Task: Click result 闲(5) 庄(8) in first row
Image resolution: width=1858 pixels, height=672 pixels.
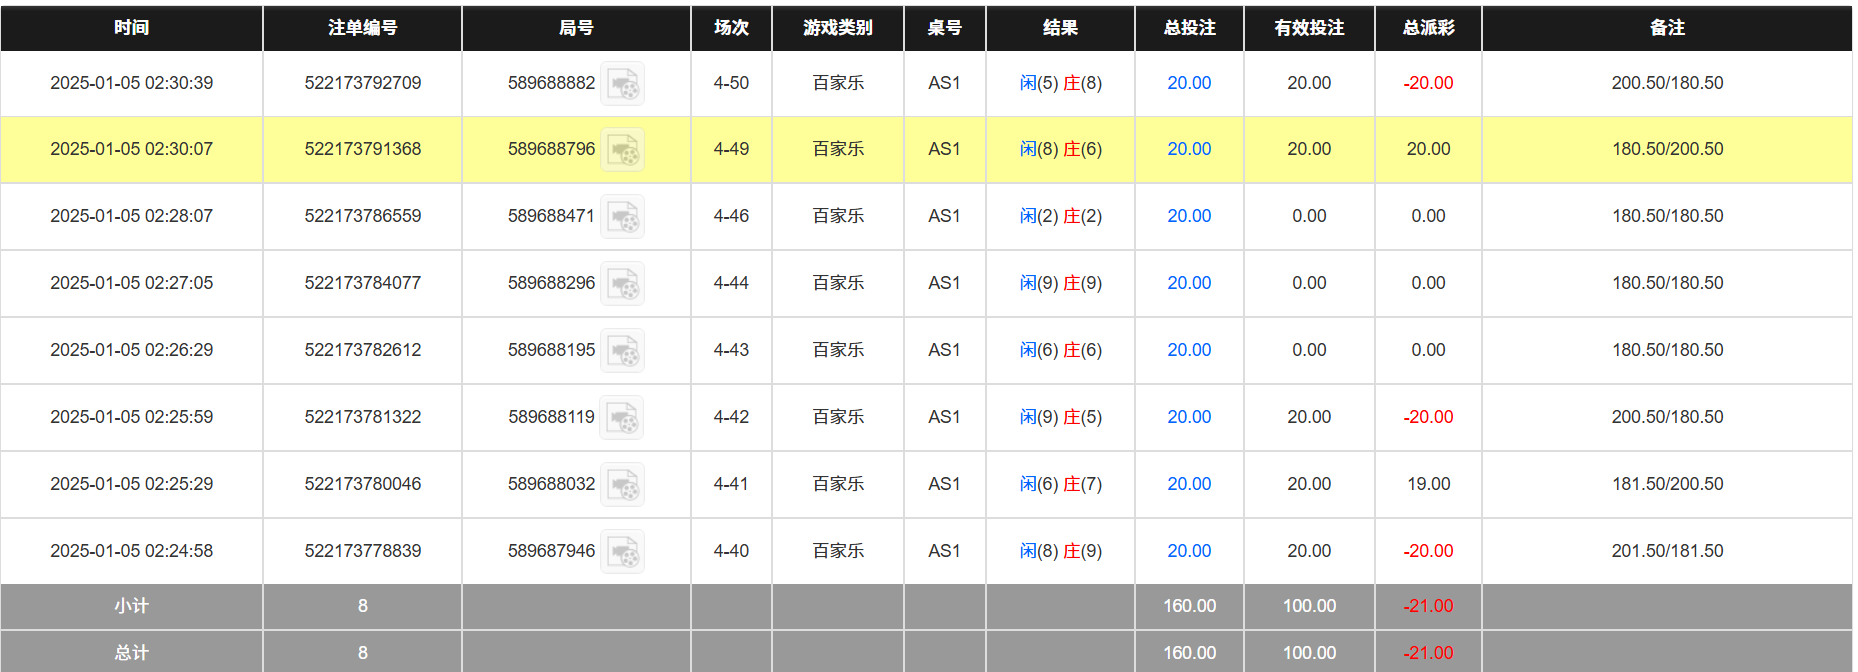Action: (1060, 83)
